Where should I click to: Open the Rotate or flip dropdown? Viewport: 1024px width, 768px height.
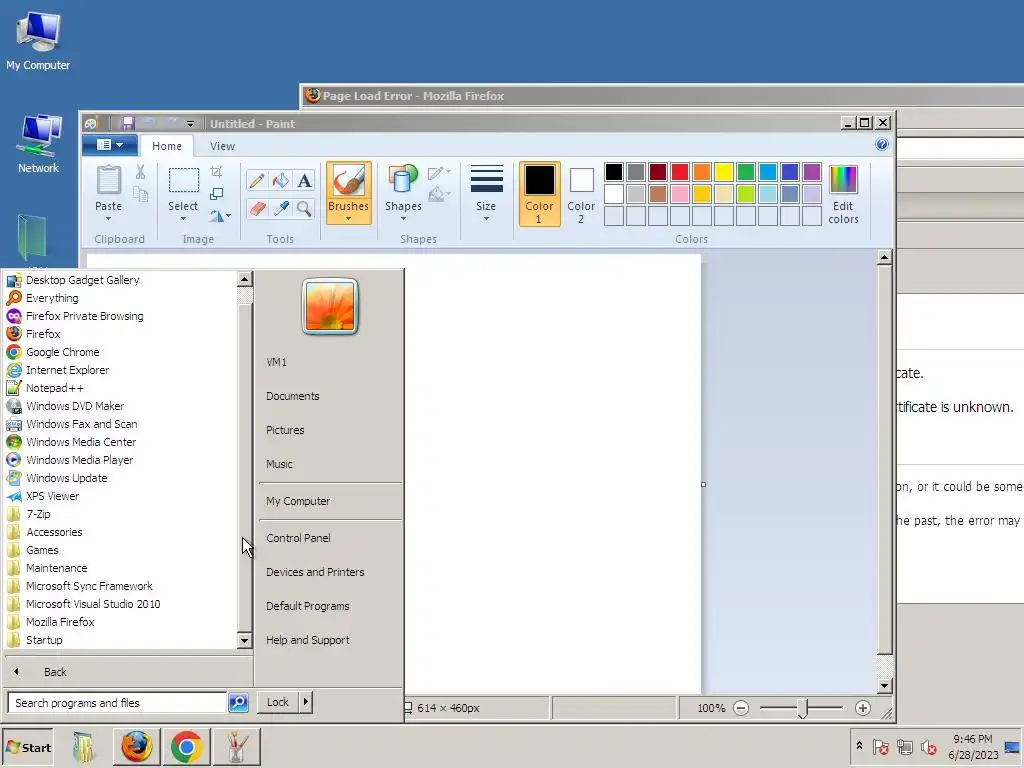(221, 216)
